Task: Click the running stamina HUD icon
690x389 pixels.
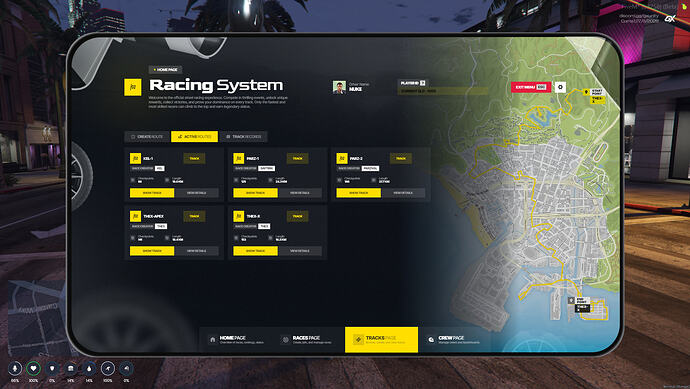Action: 108,368
